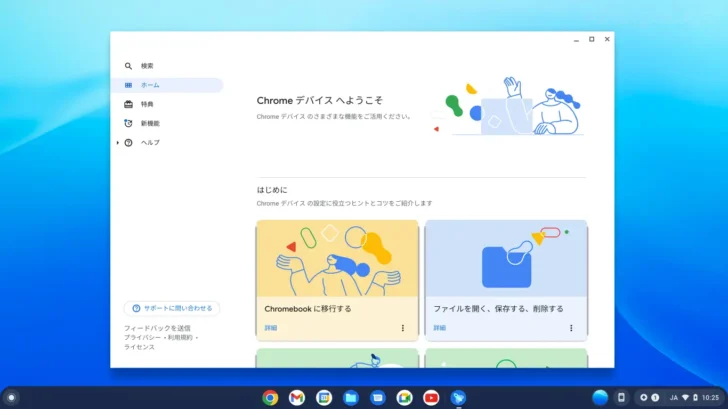
Task: Click the JA input method indicator
Action: tap(674, 398)
